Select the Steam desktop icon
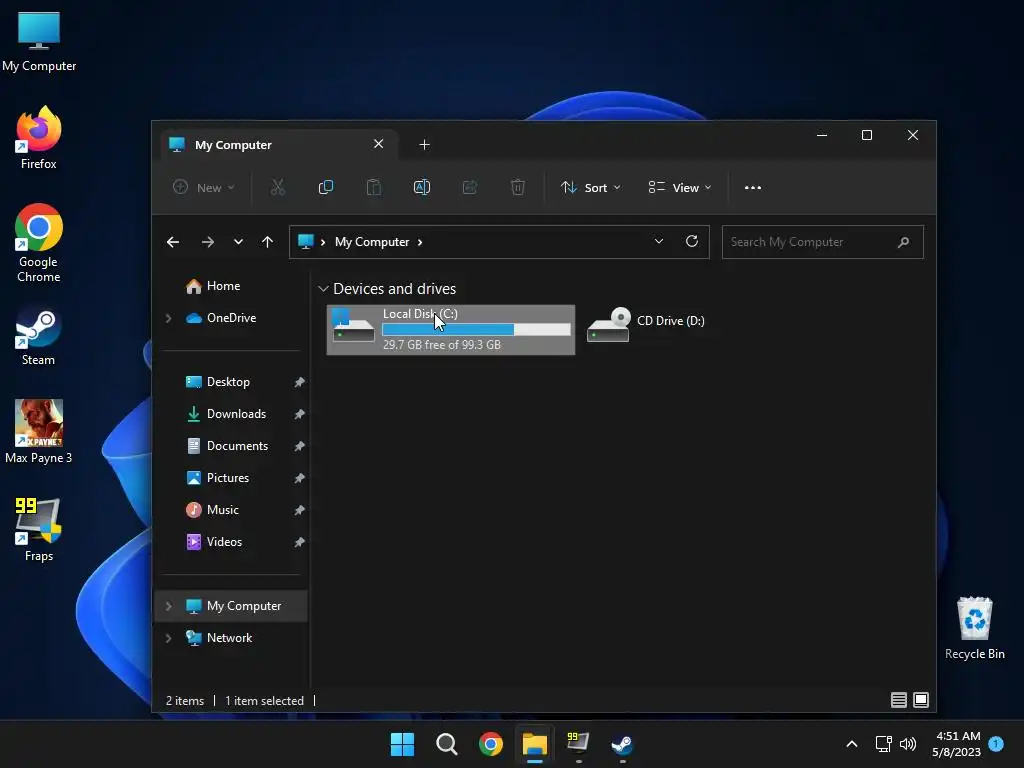 pyautogui.click(x=39, y=336)
